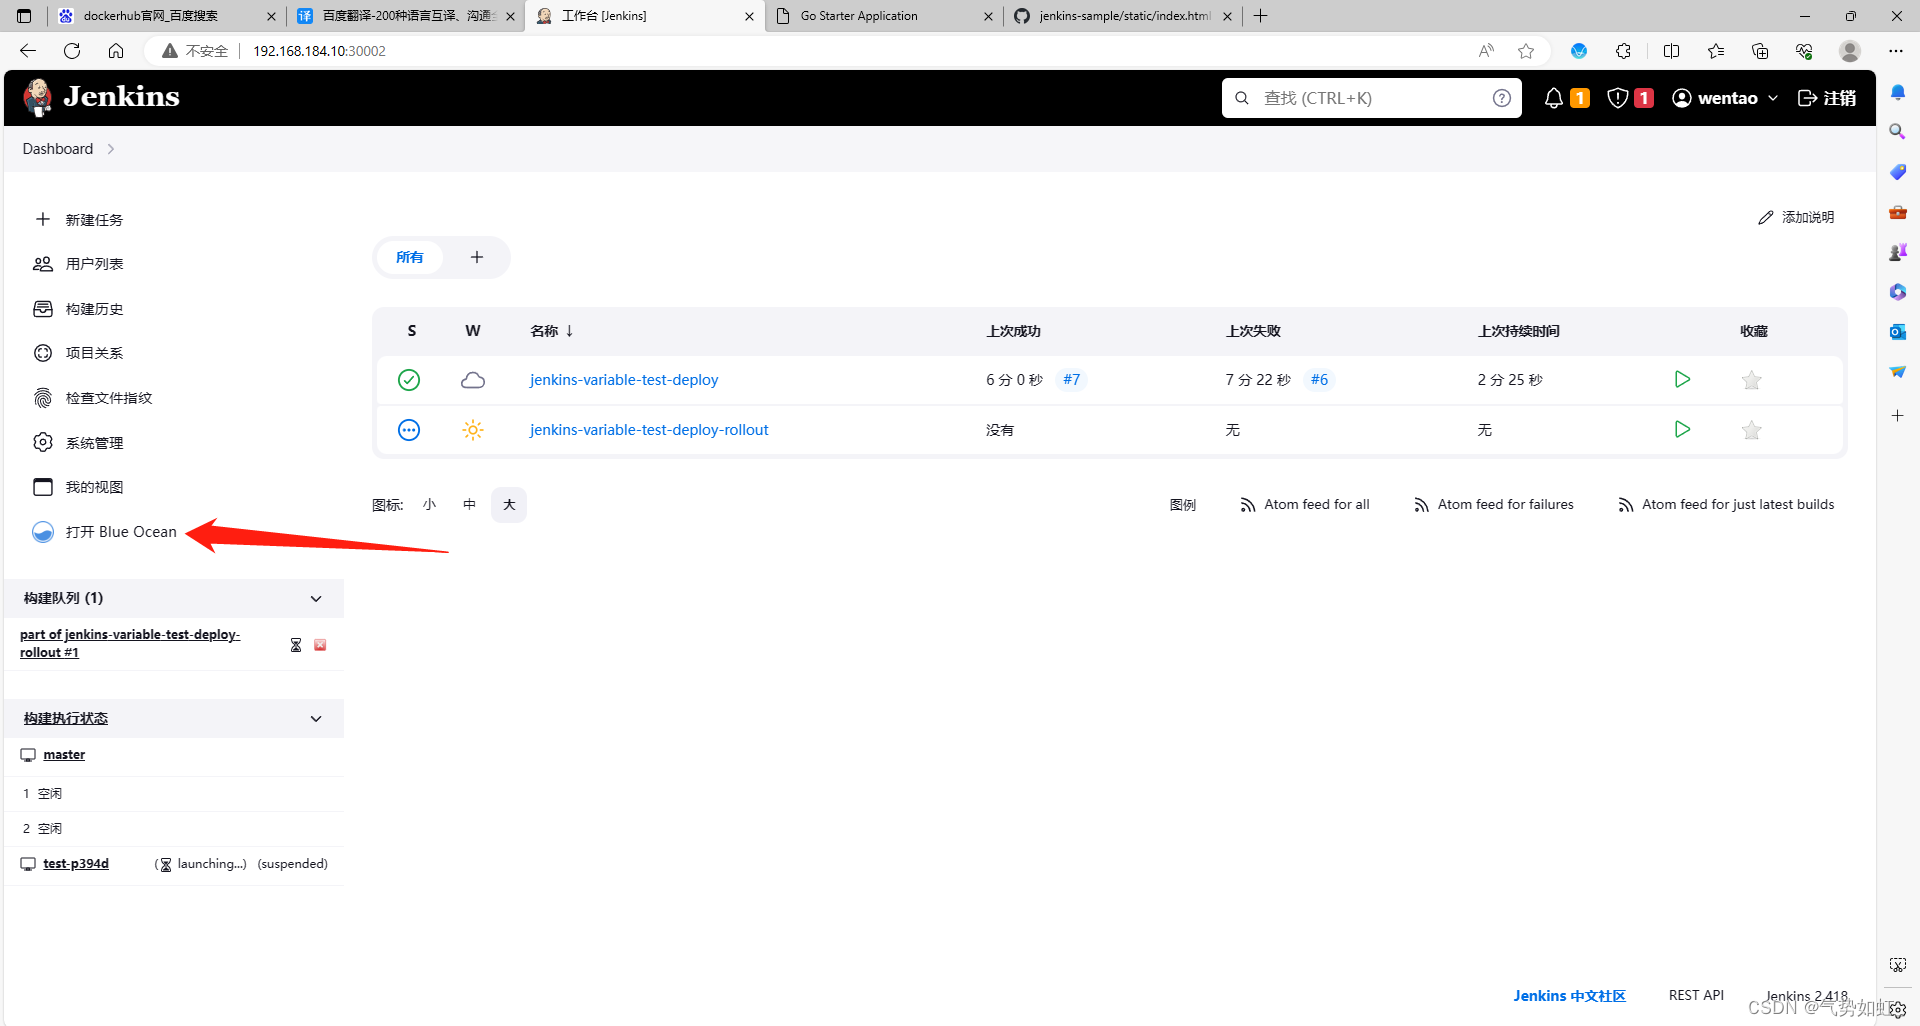Viewport: 1920px width, 1026px height.
Task: Open jenkins-variable-test-deploy-rollout job link
Action: click(x=649, y=430)
